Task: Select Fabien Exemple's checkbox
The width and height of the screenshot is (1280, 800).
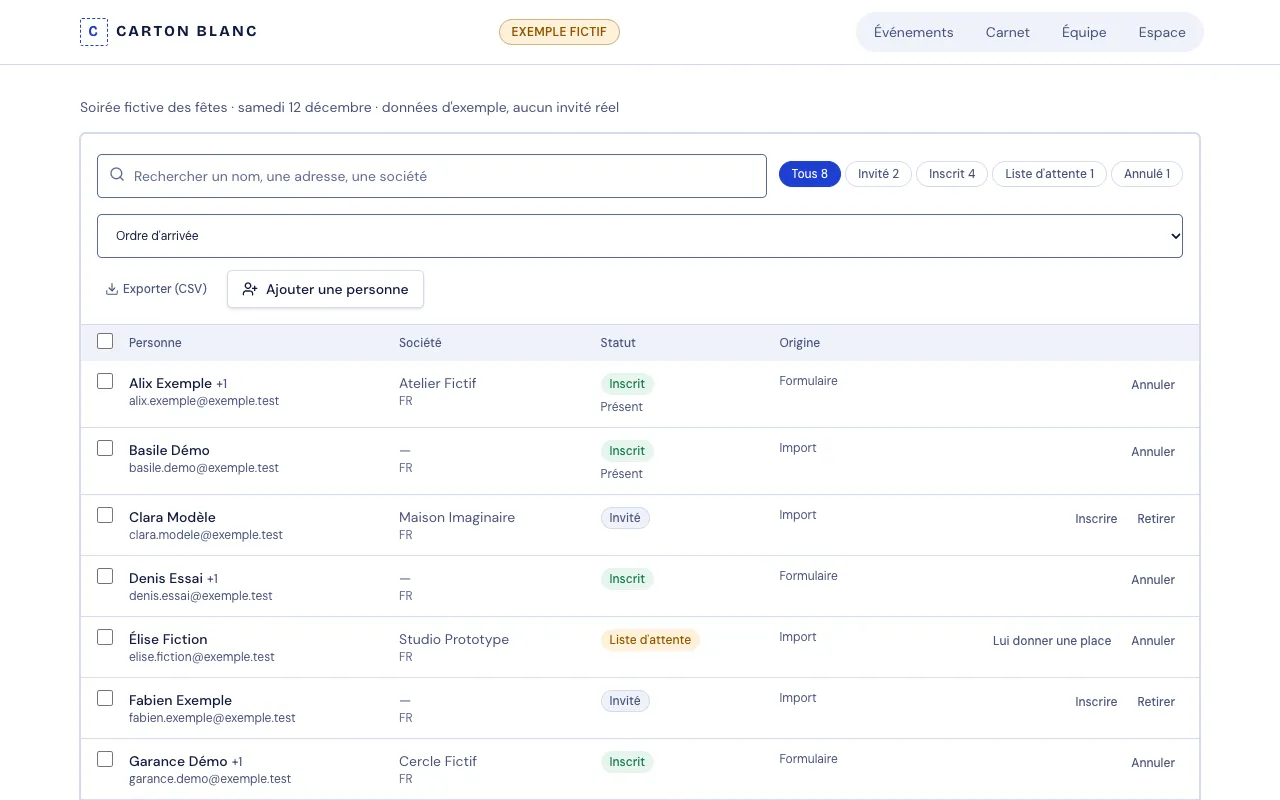Action: (105, 698)
